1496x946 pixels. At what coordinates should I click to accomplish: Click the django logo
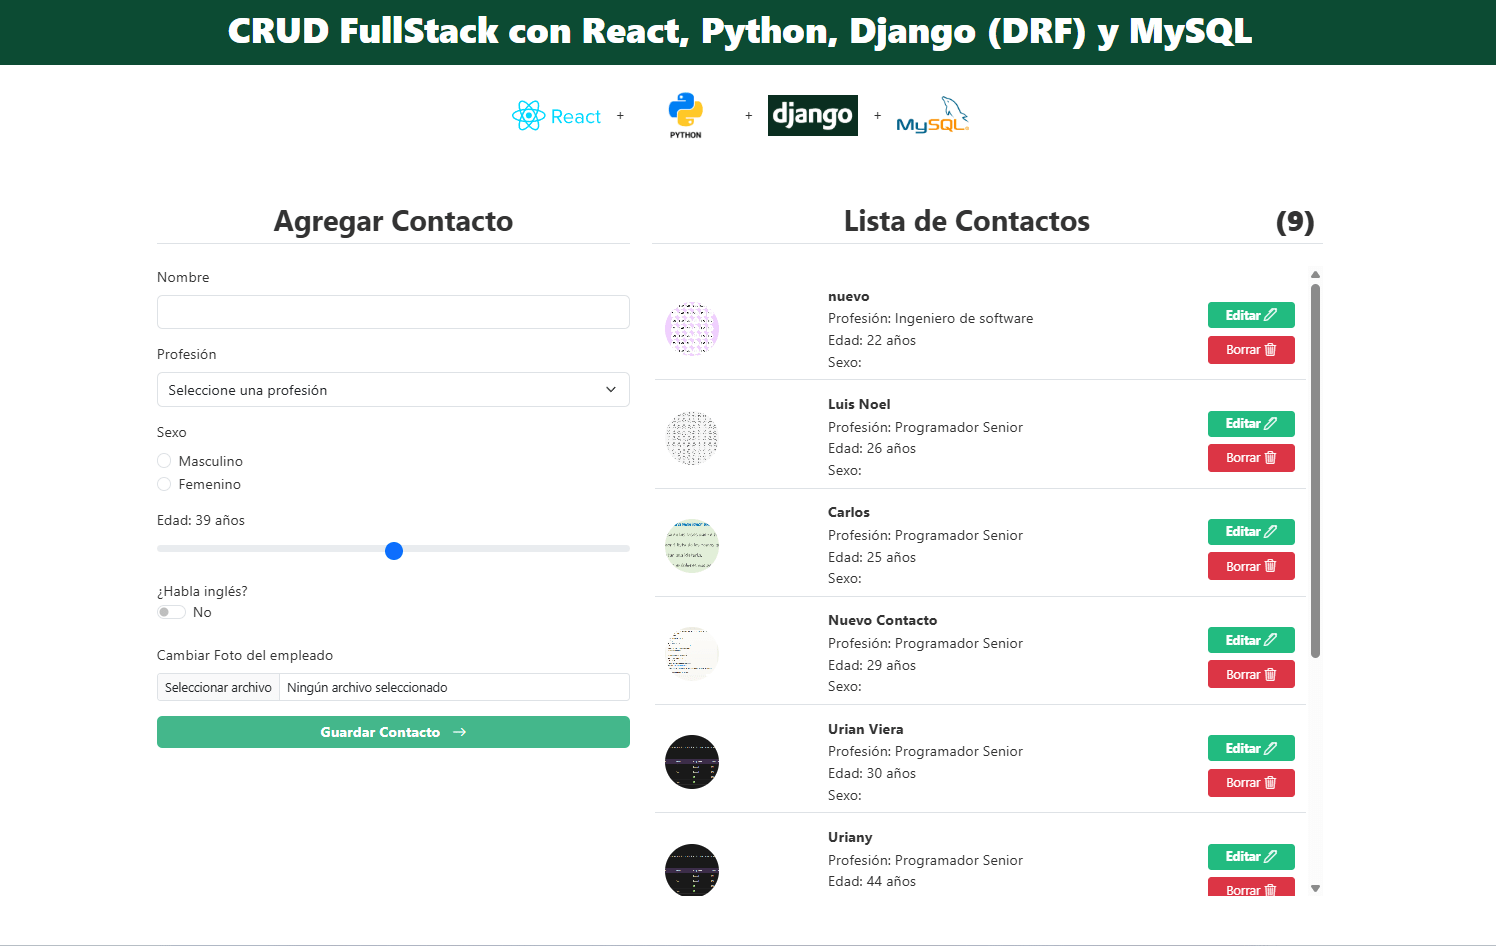(812, 115)
